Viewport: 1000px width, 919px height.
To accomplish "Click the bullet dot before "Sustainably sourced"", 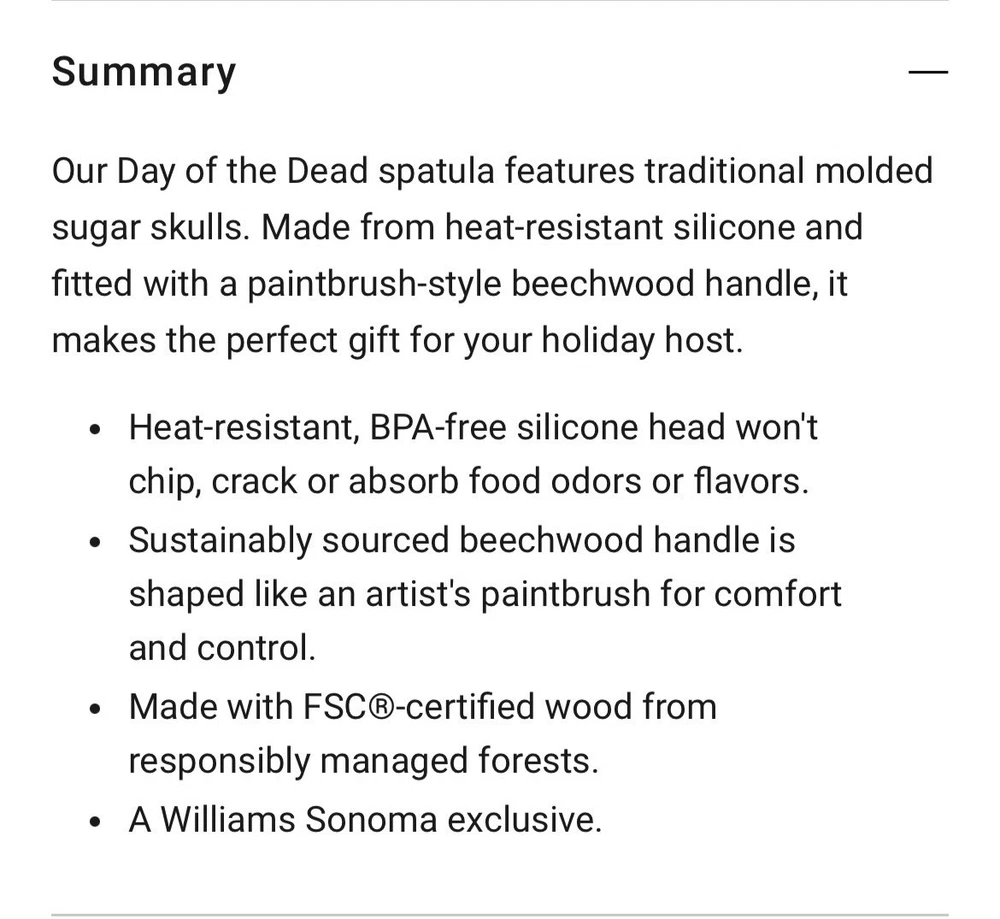I will pyautogui.click(x=95, y=541).
